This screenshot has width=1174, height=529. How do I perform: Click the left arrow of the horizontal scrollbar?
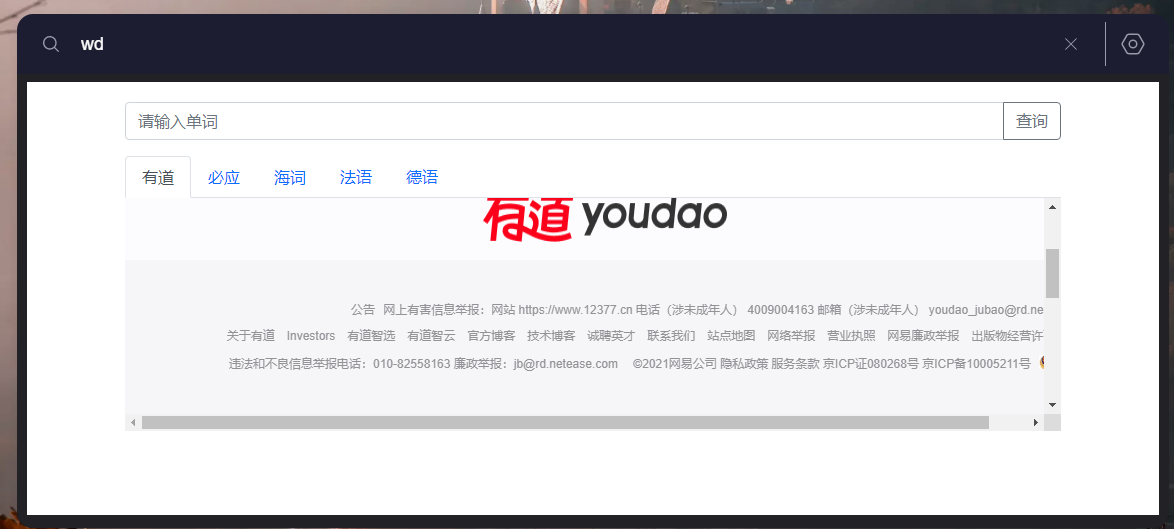click(133, 423)
